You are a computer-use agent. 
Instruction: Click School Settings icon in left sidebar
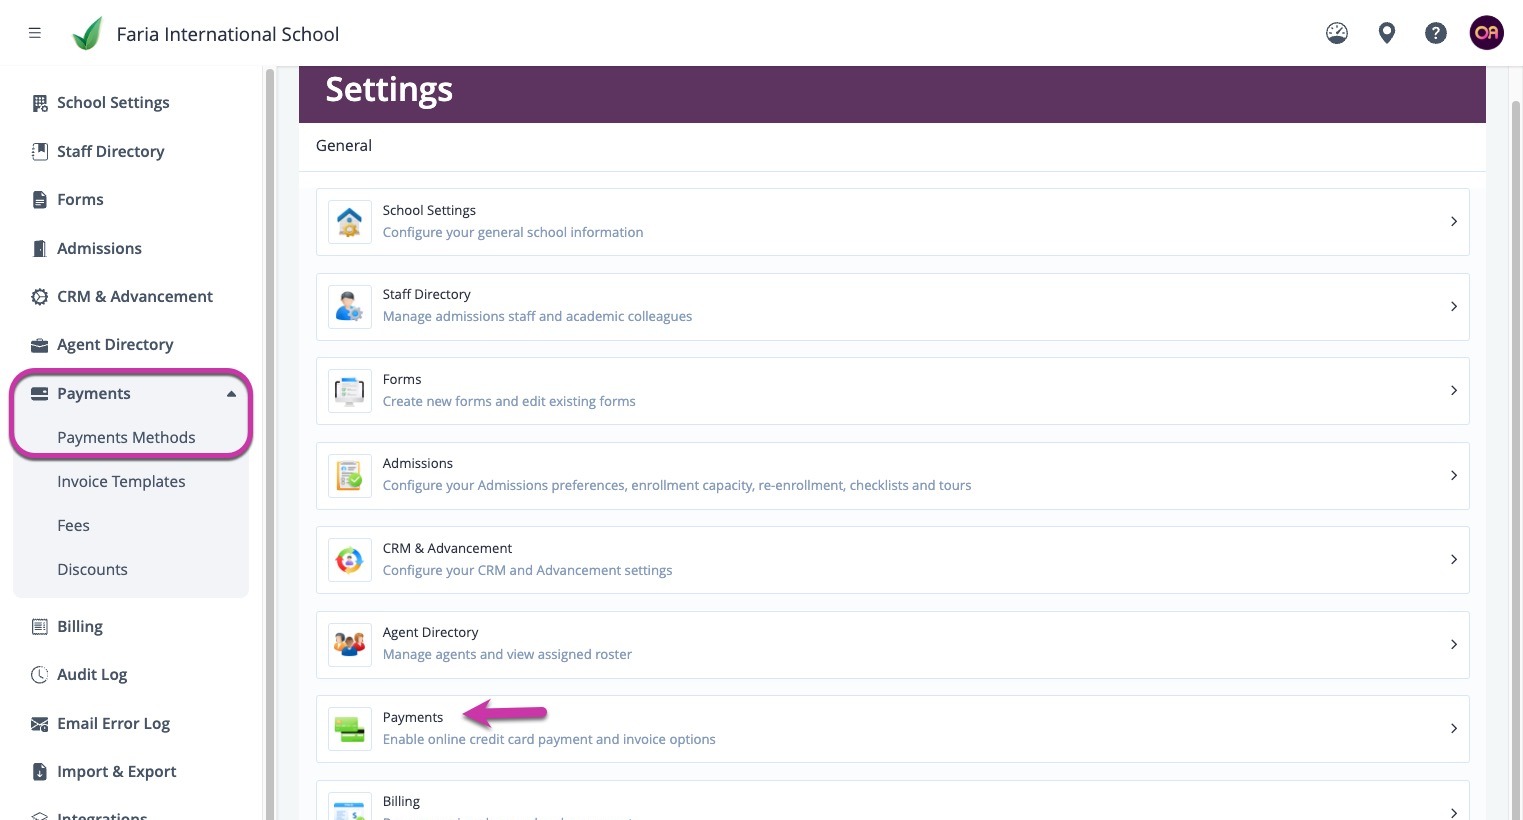[x=40, y=103]
